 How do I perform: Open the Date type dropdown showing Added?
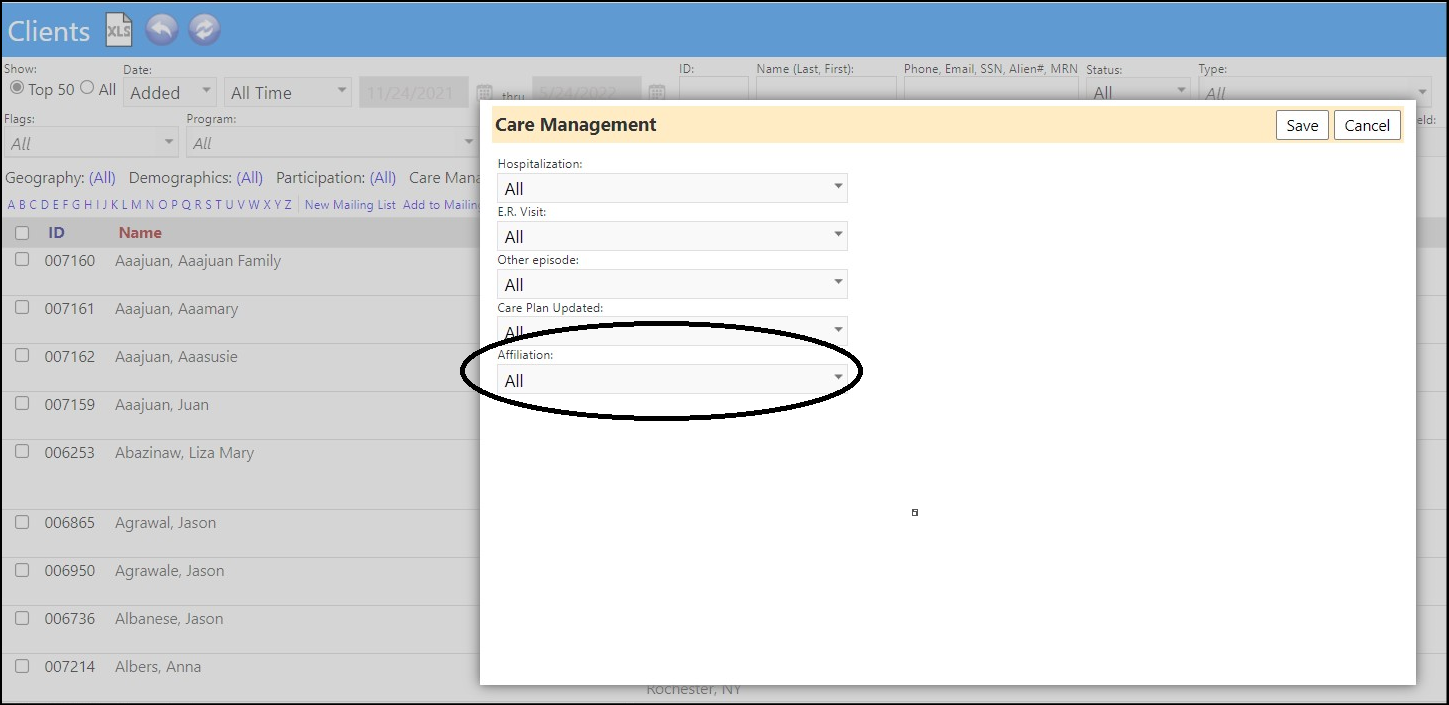(x=169, y=92)
